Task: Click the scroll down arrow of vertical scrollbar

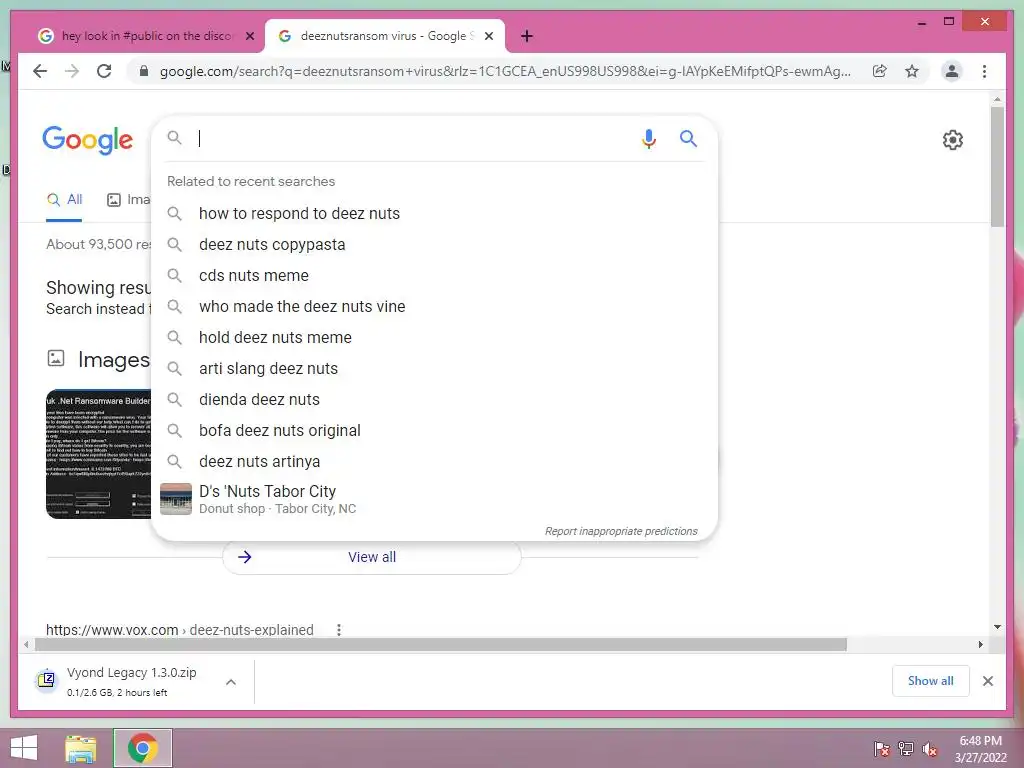Action: (997, 627)
